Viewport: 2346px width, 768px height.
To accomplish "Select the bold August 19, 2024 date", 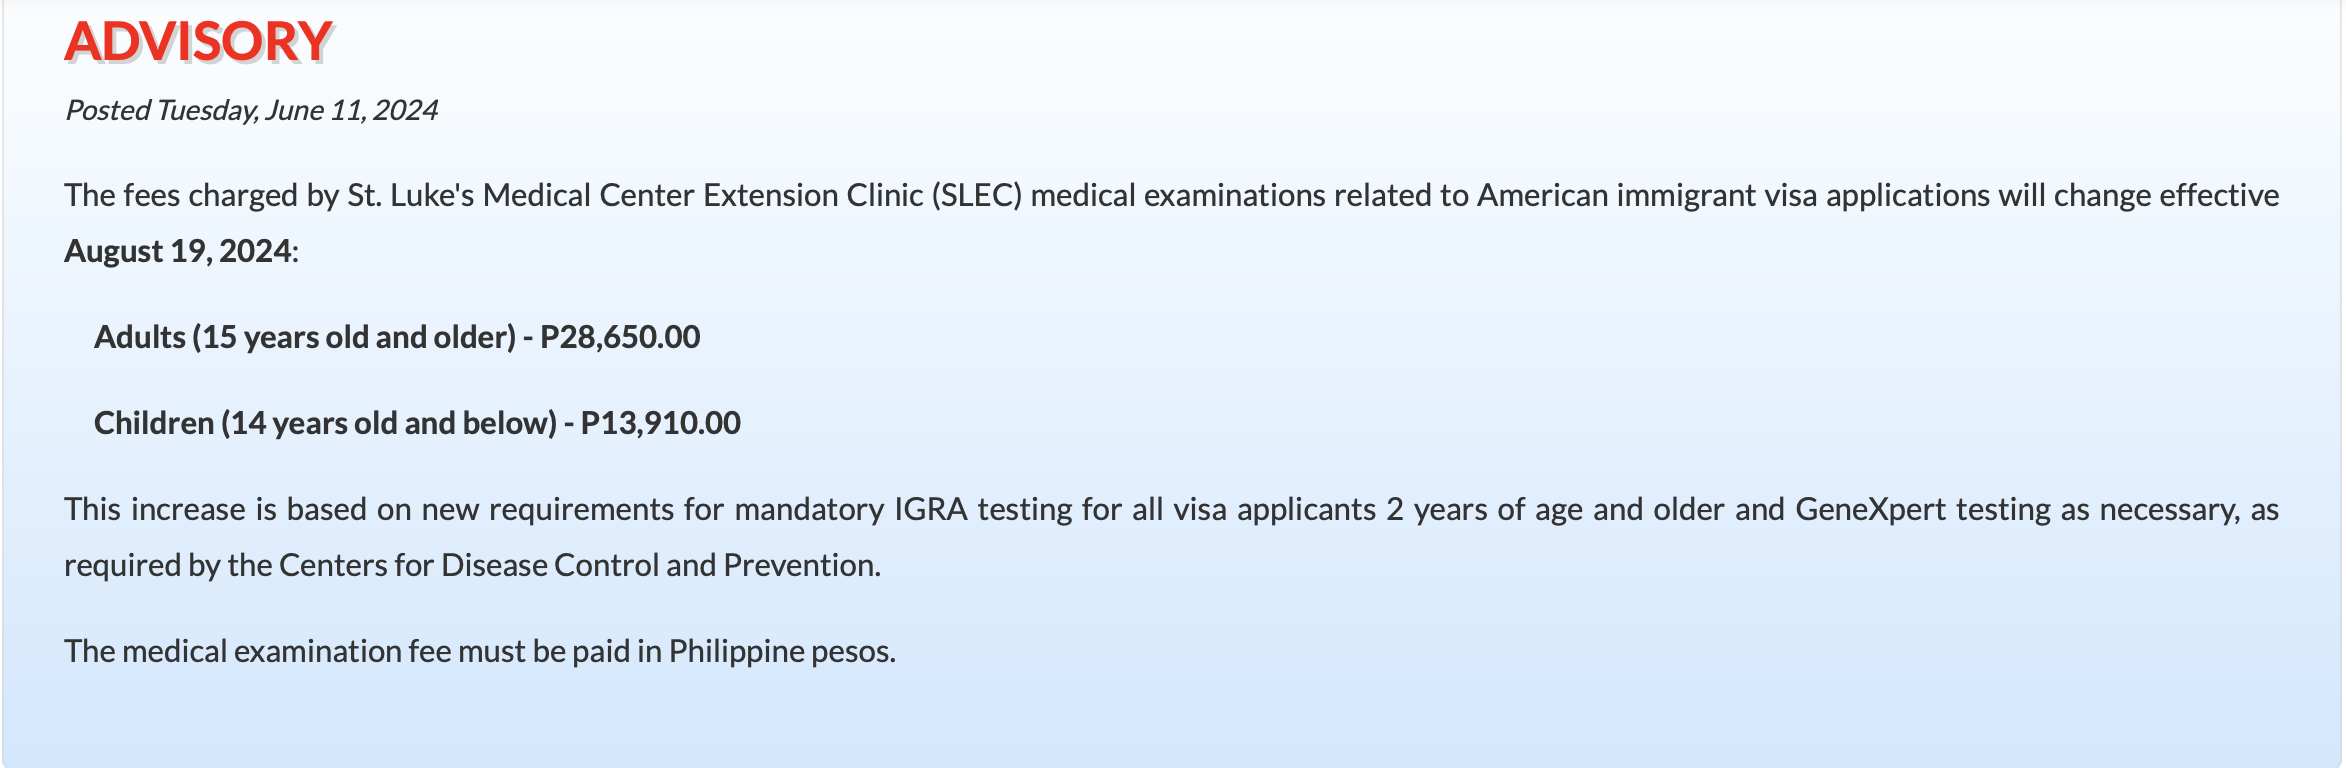I will (x=179, y=251).
